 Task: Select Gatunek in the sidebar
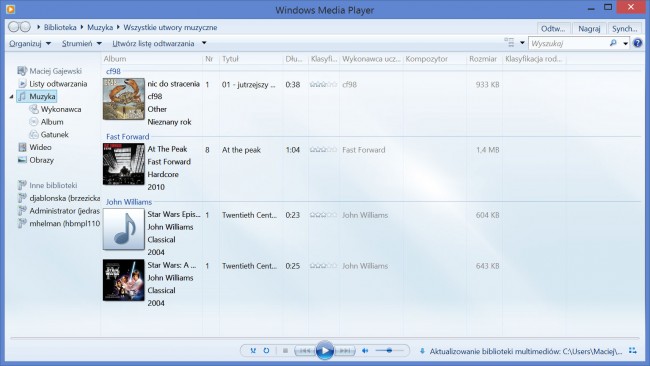click(54, 135)
